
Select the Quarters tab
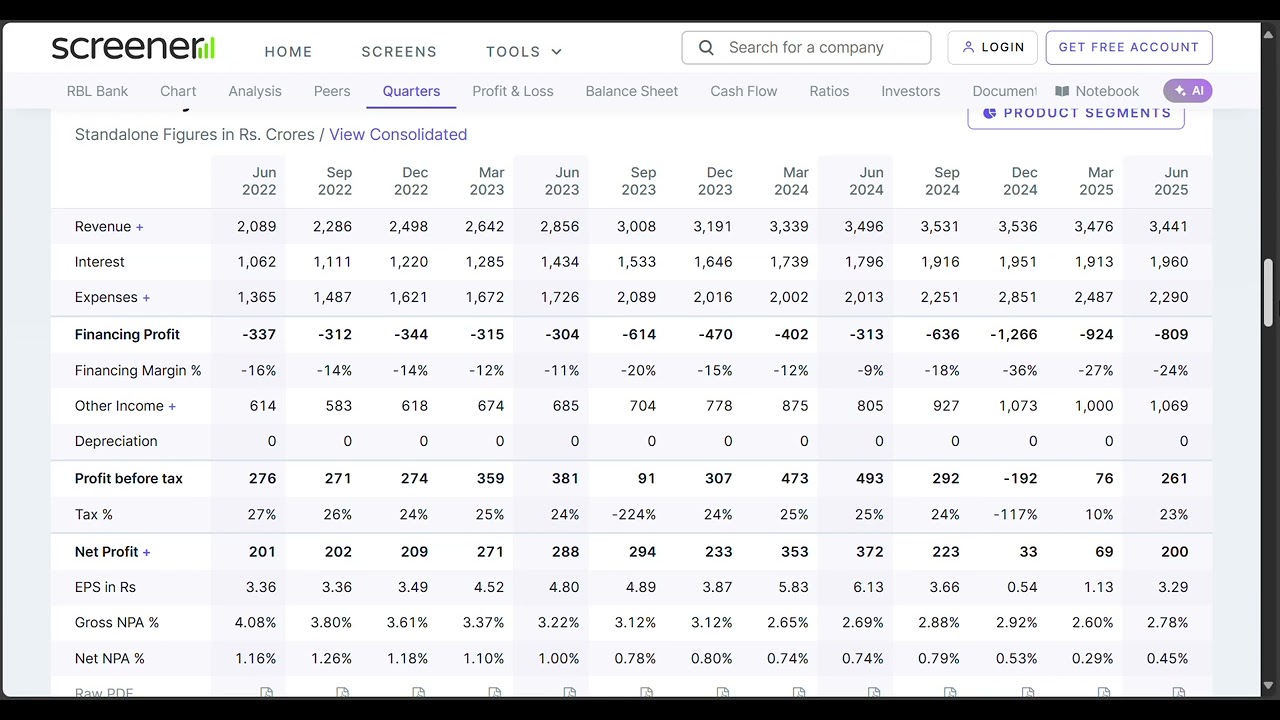(x=411, y=91)
